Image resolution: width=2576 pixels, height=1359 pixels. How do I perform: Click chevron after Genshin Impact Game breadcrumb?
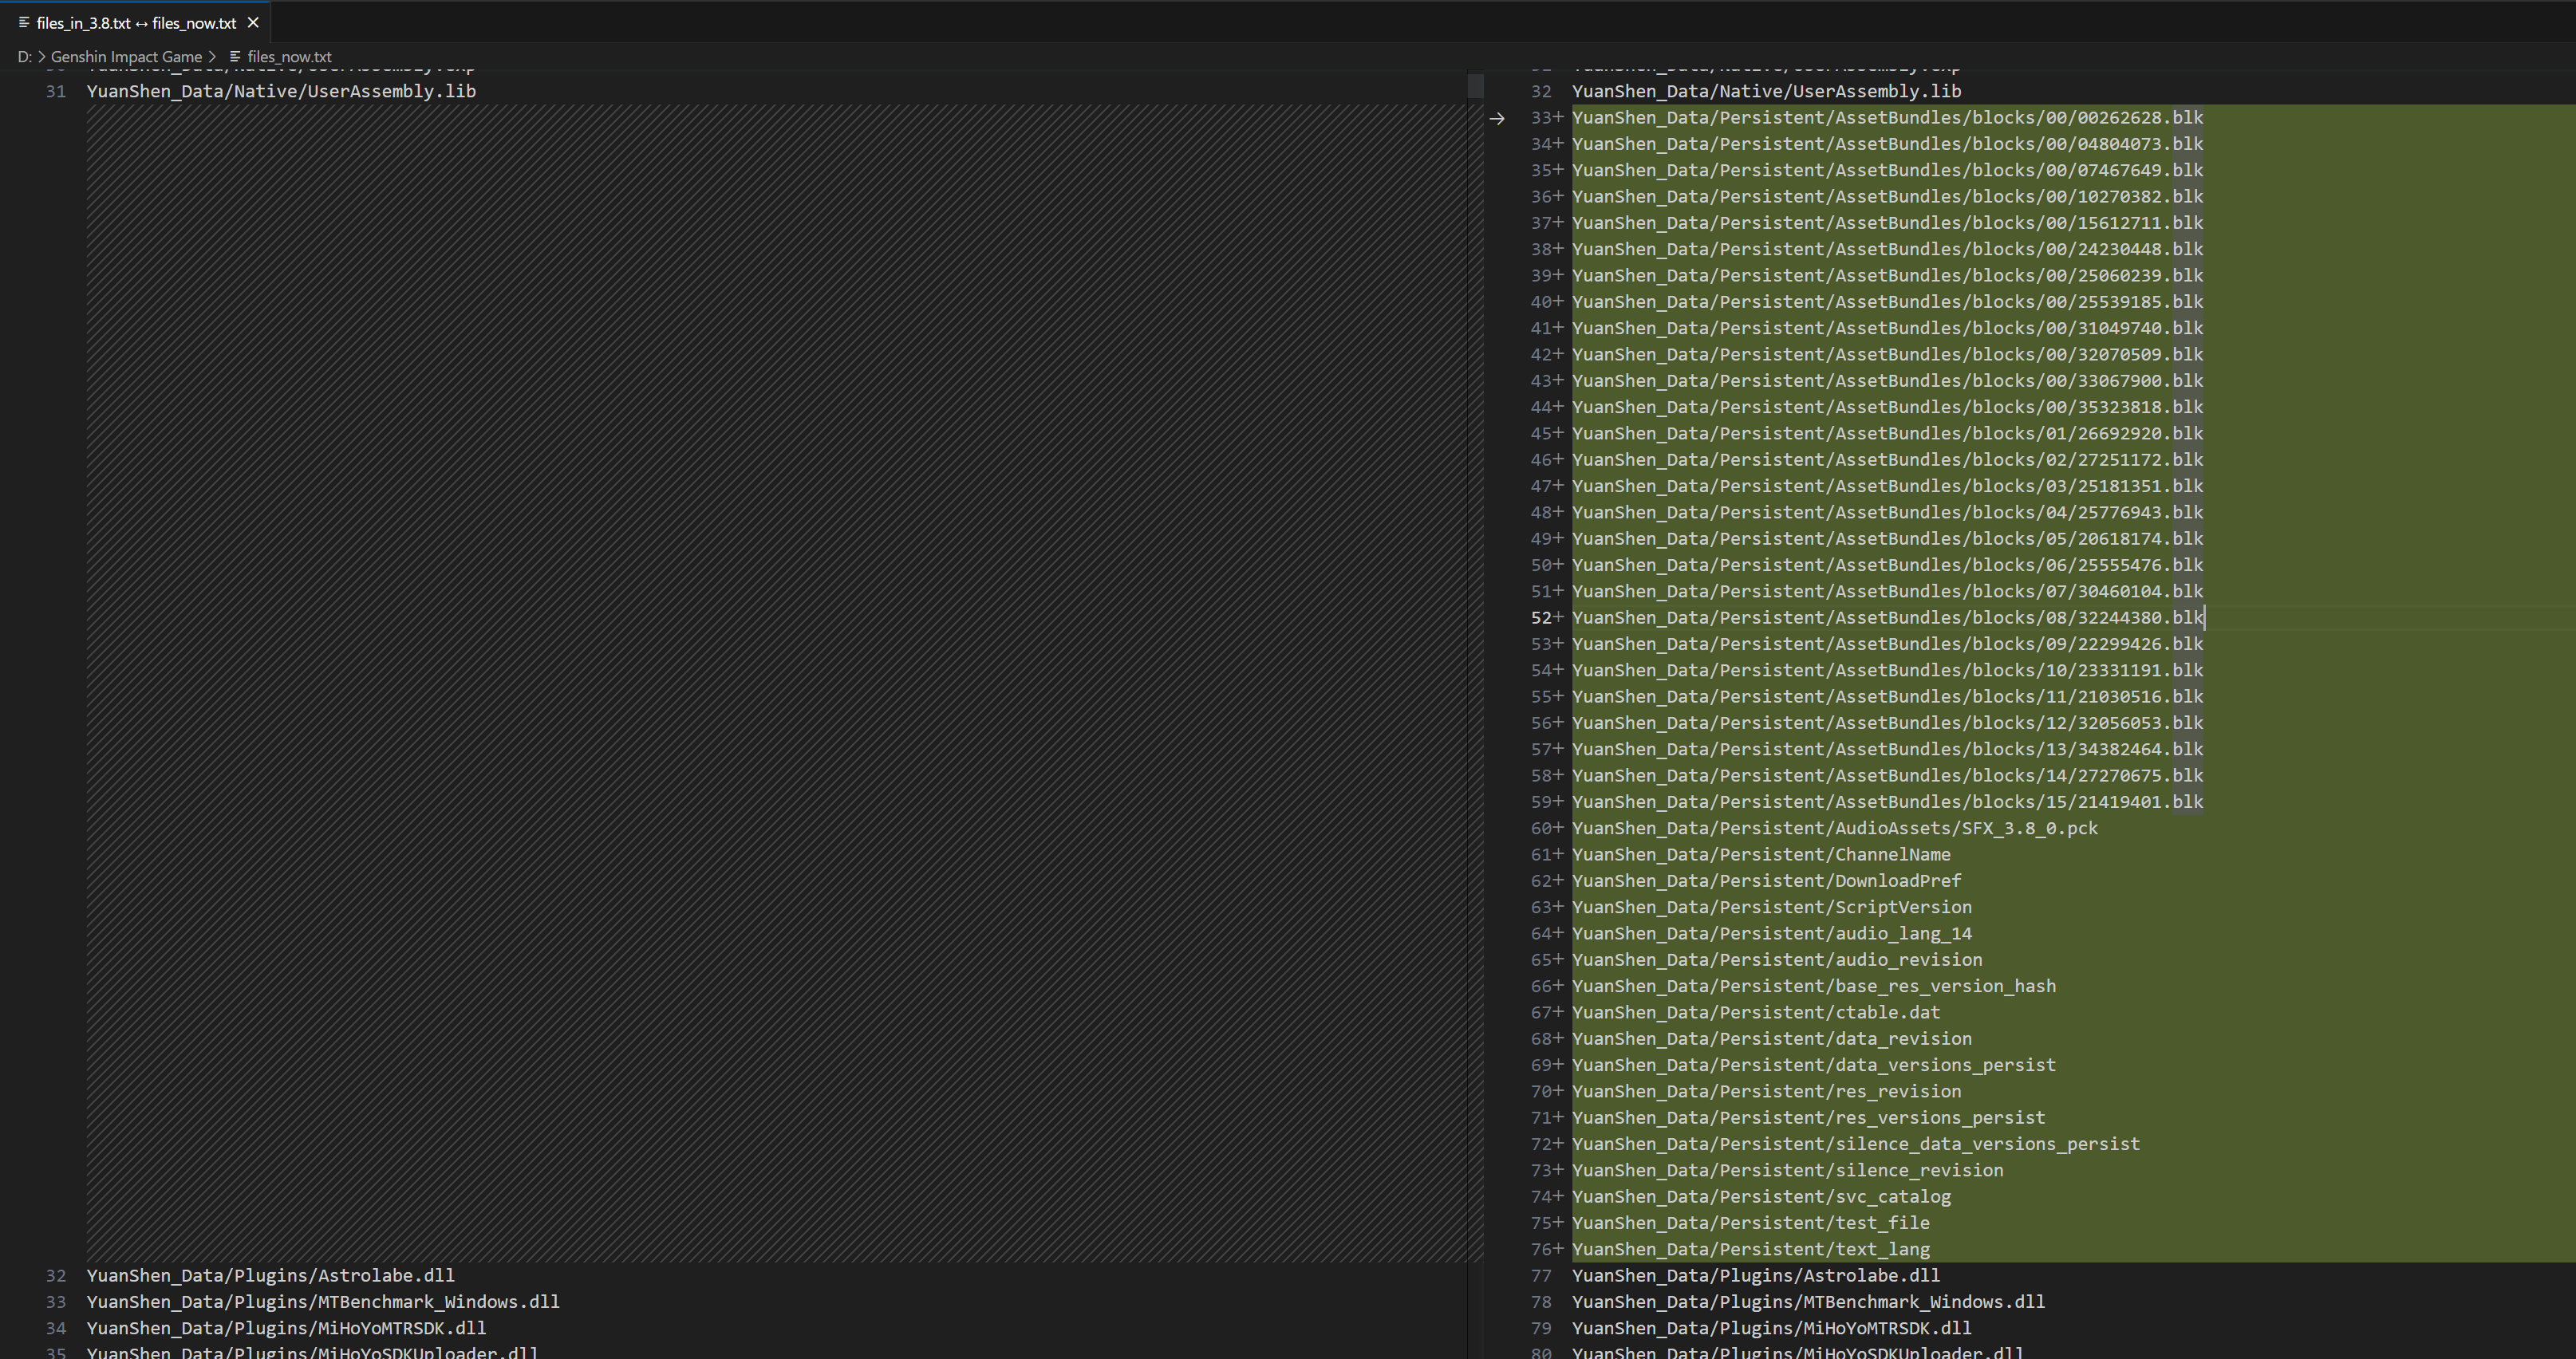pyautogui.click(x=213, y=57)
